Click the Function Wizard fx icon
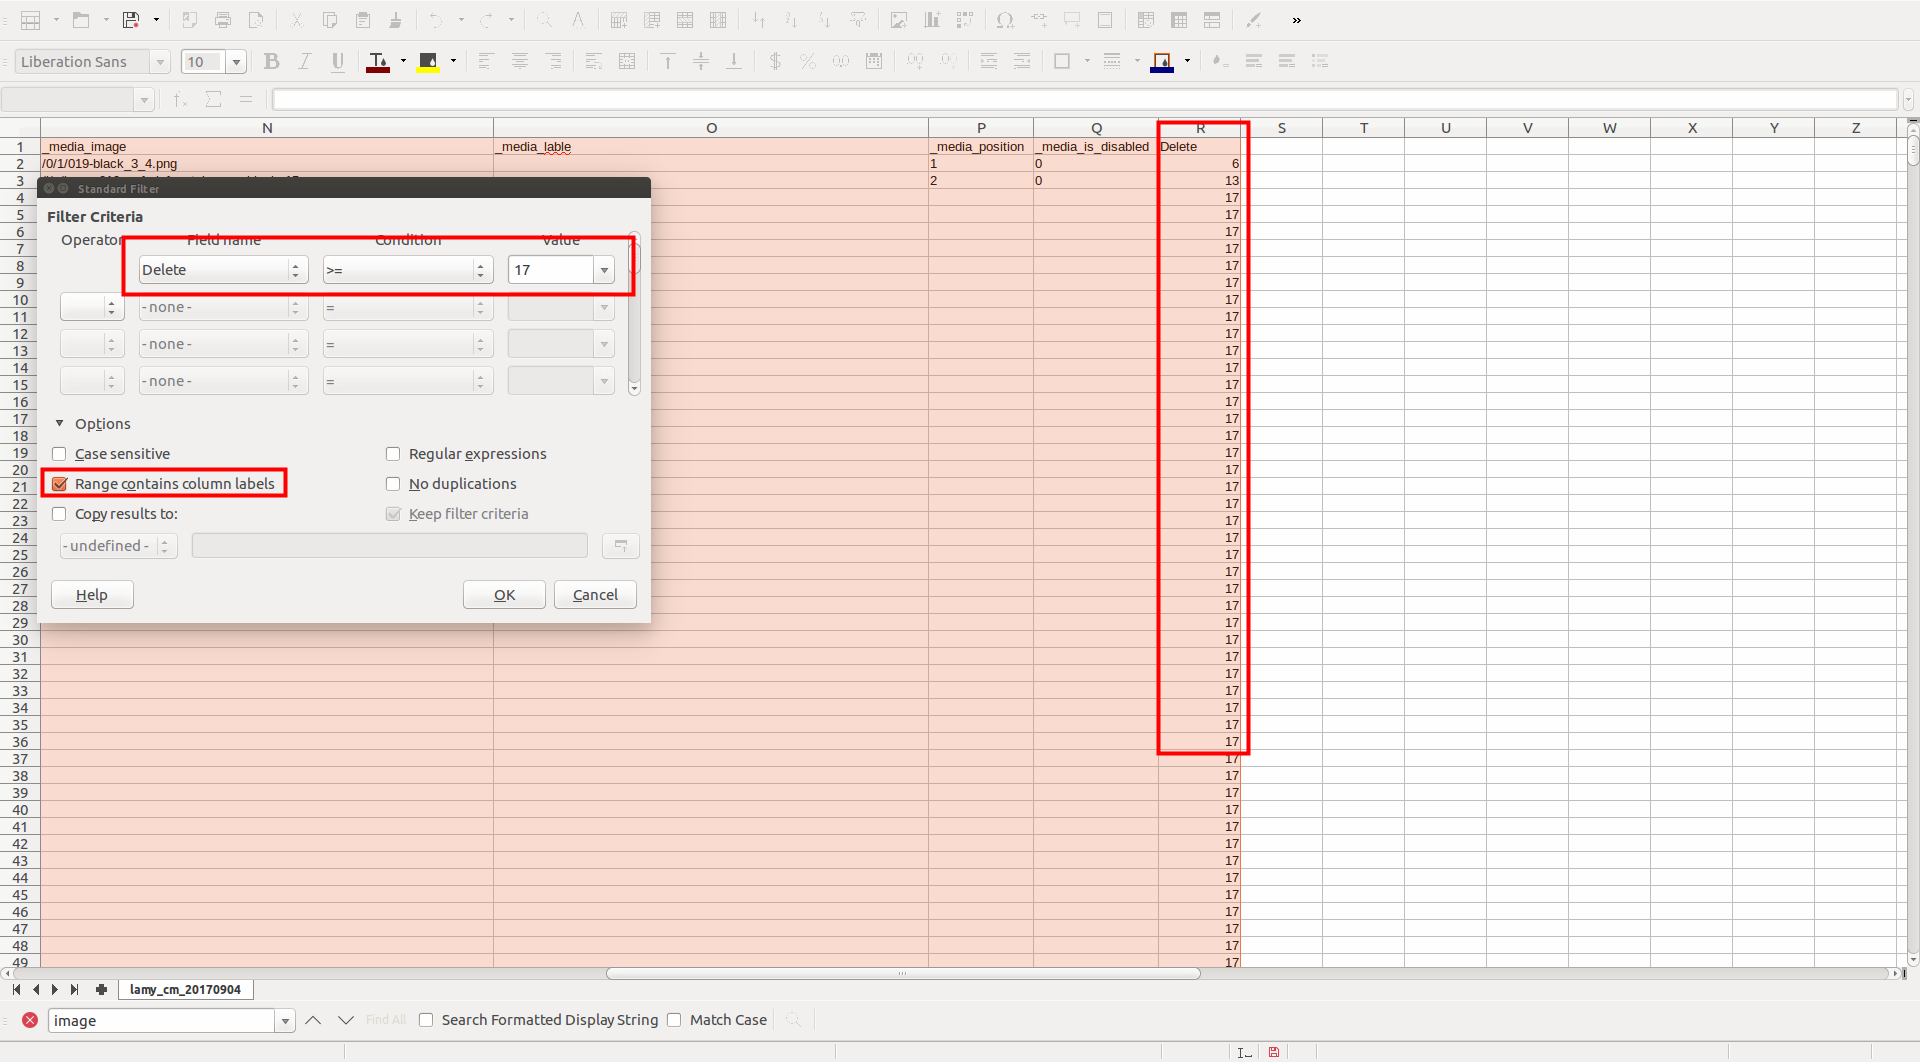 180,99
